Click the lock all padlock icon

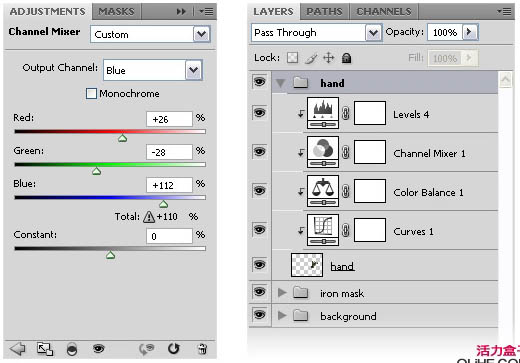pos(347,58)
